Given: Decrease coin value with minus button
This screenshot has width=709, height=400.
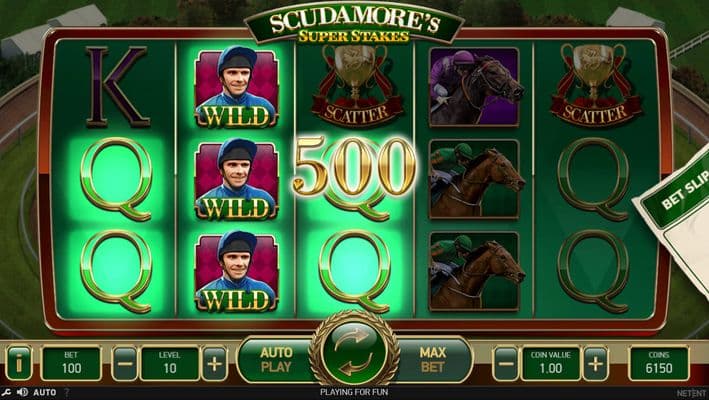Looking at the screenshot, I should 506,363.
